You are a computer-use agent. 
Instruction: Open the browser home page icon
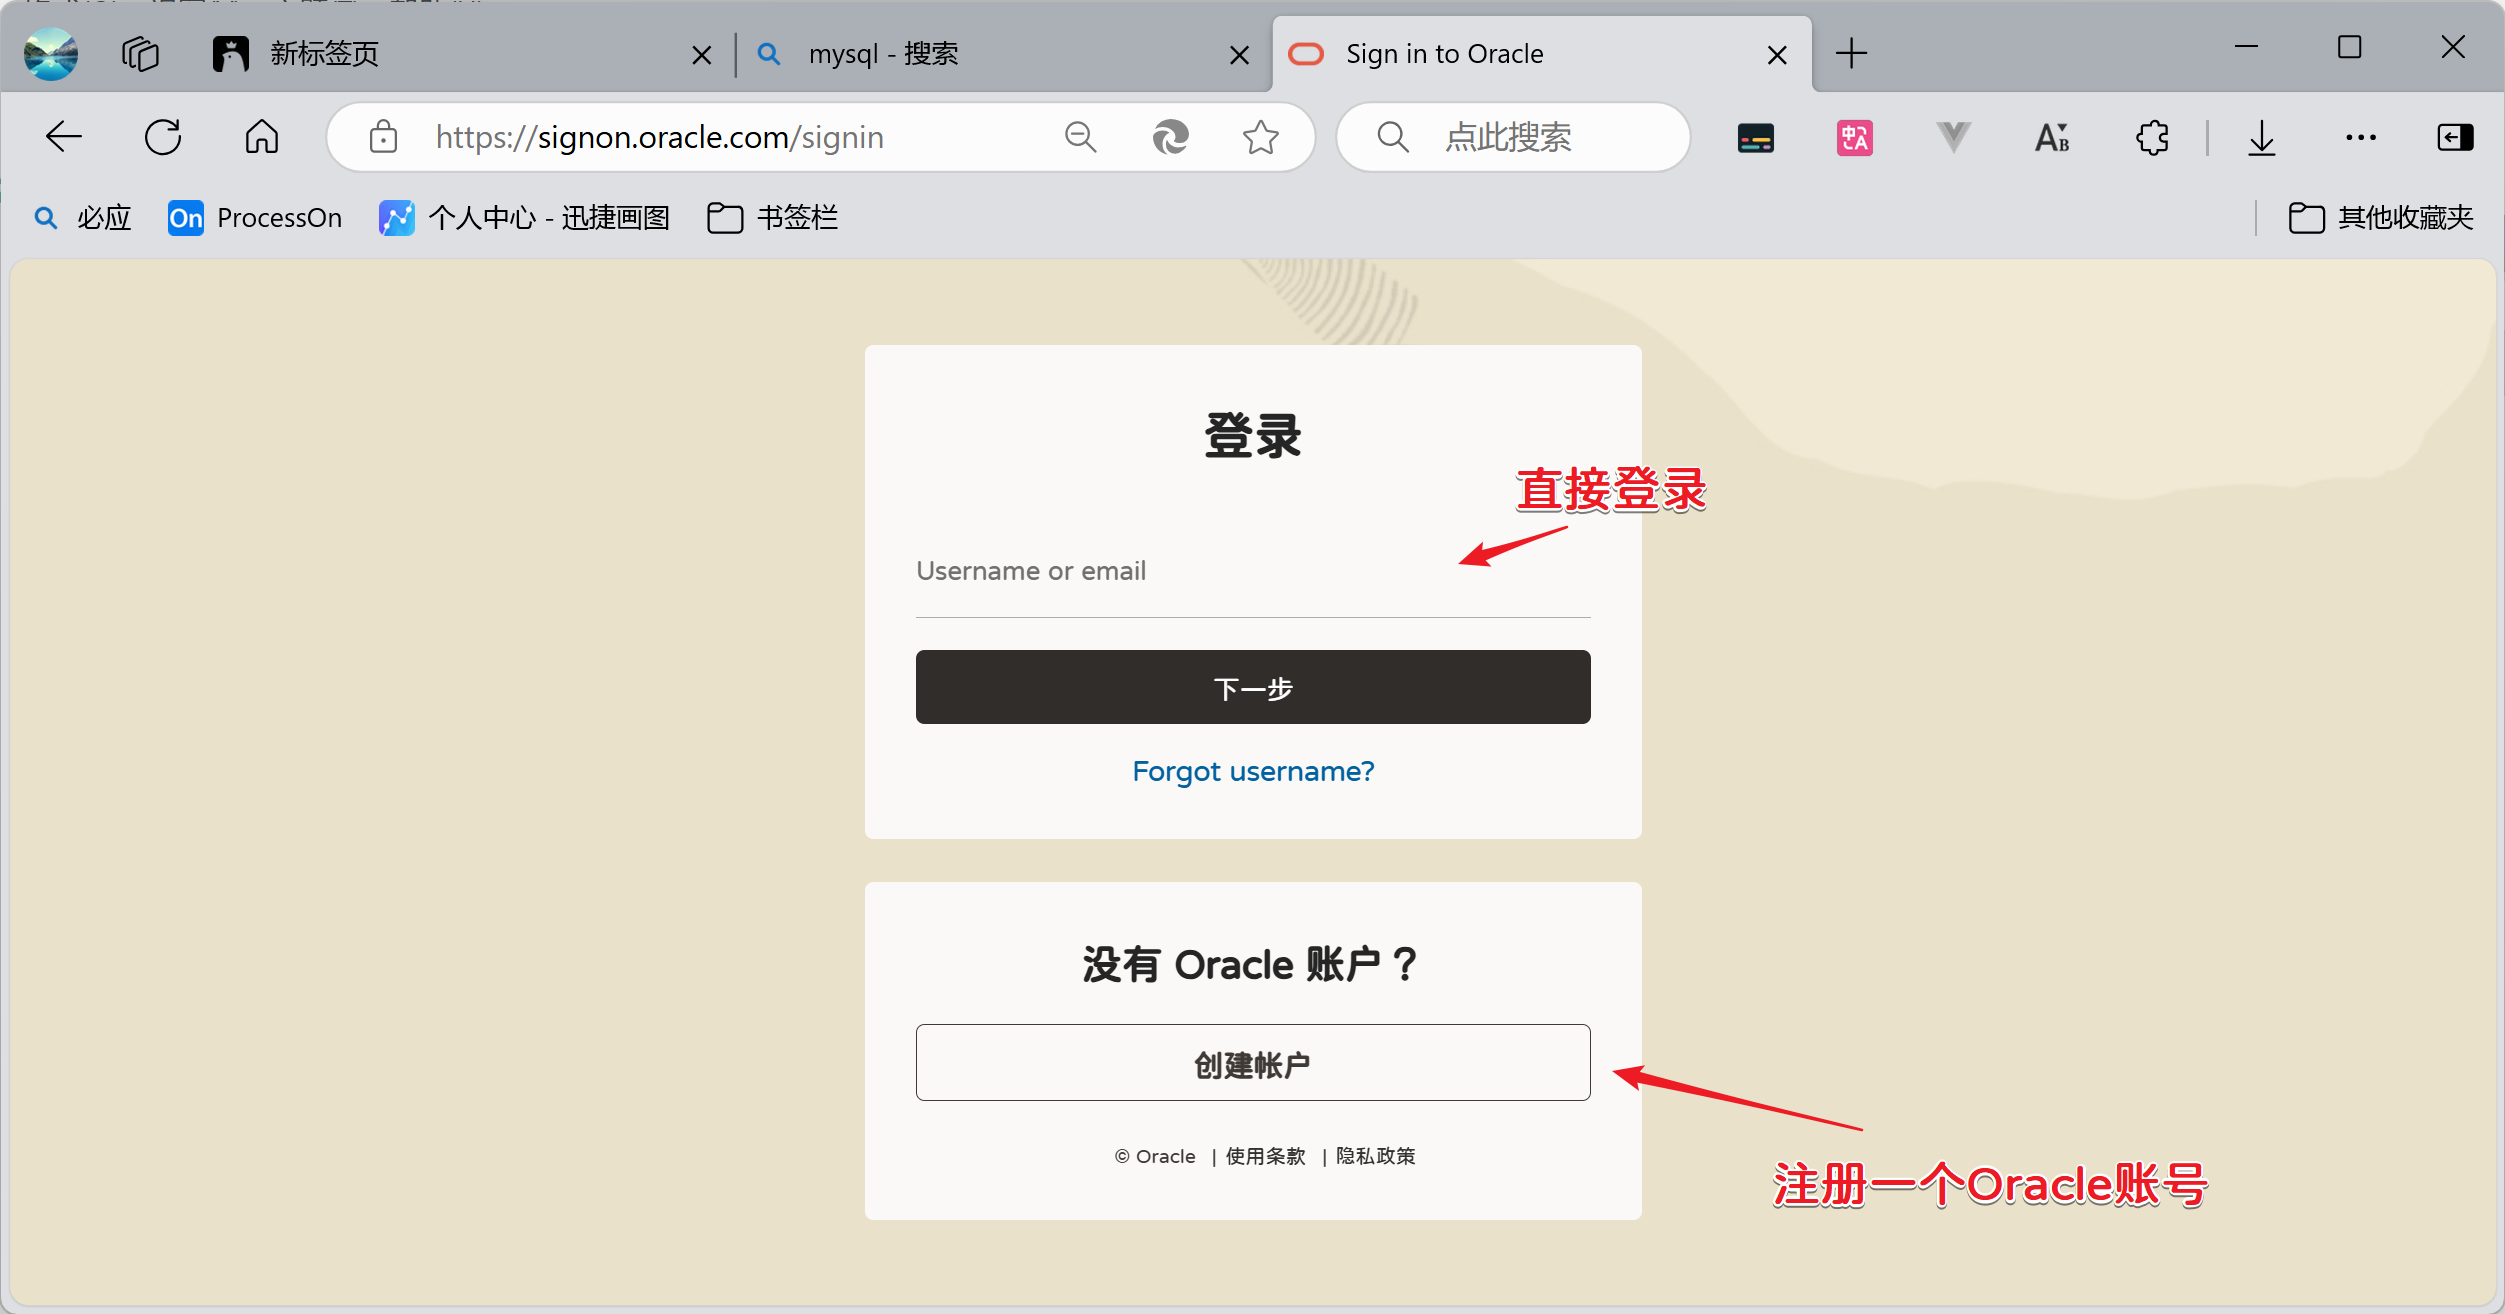click(x=262, y=137)
